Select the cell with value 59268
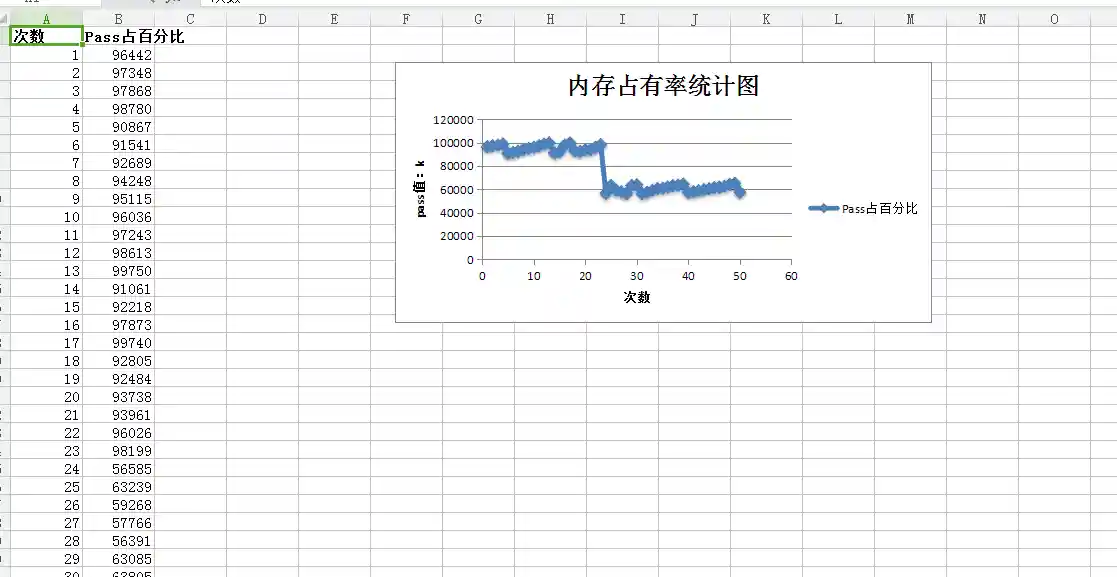Viewport: 1117px width, 577px height. click(118, 504)
